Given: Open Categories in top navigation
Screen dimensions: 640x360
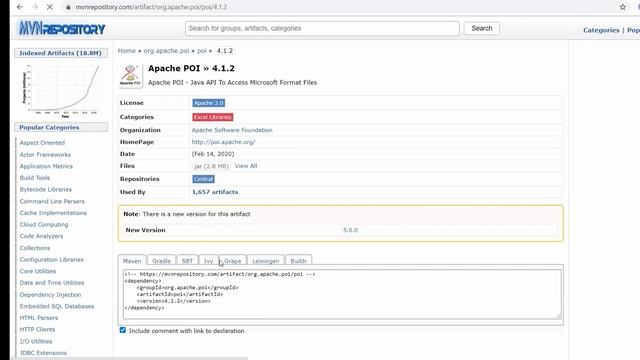Looking at the screenshot, I should point(601,30).
